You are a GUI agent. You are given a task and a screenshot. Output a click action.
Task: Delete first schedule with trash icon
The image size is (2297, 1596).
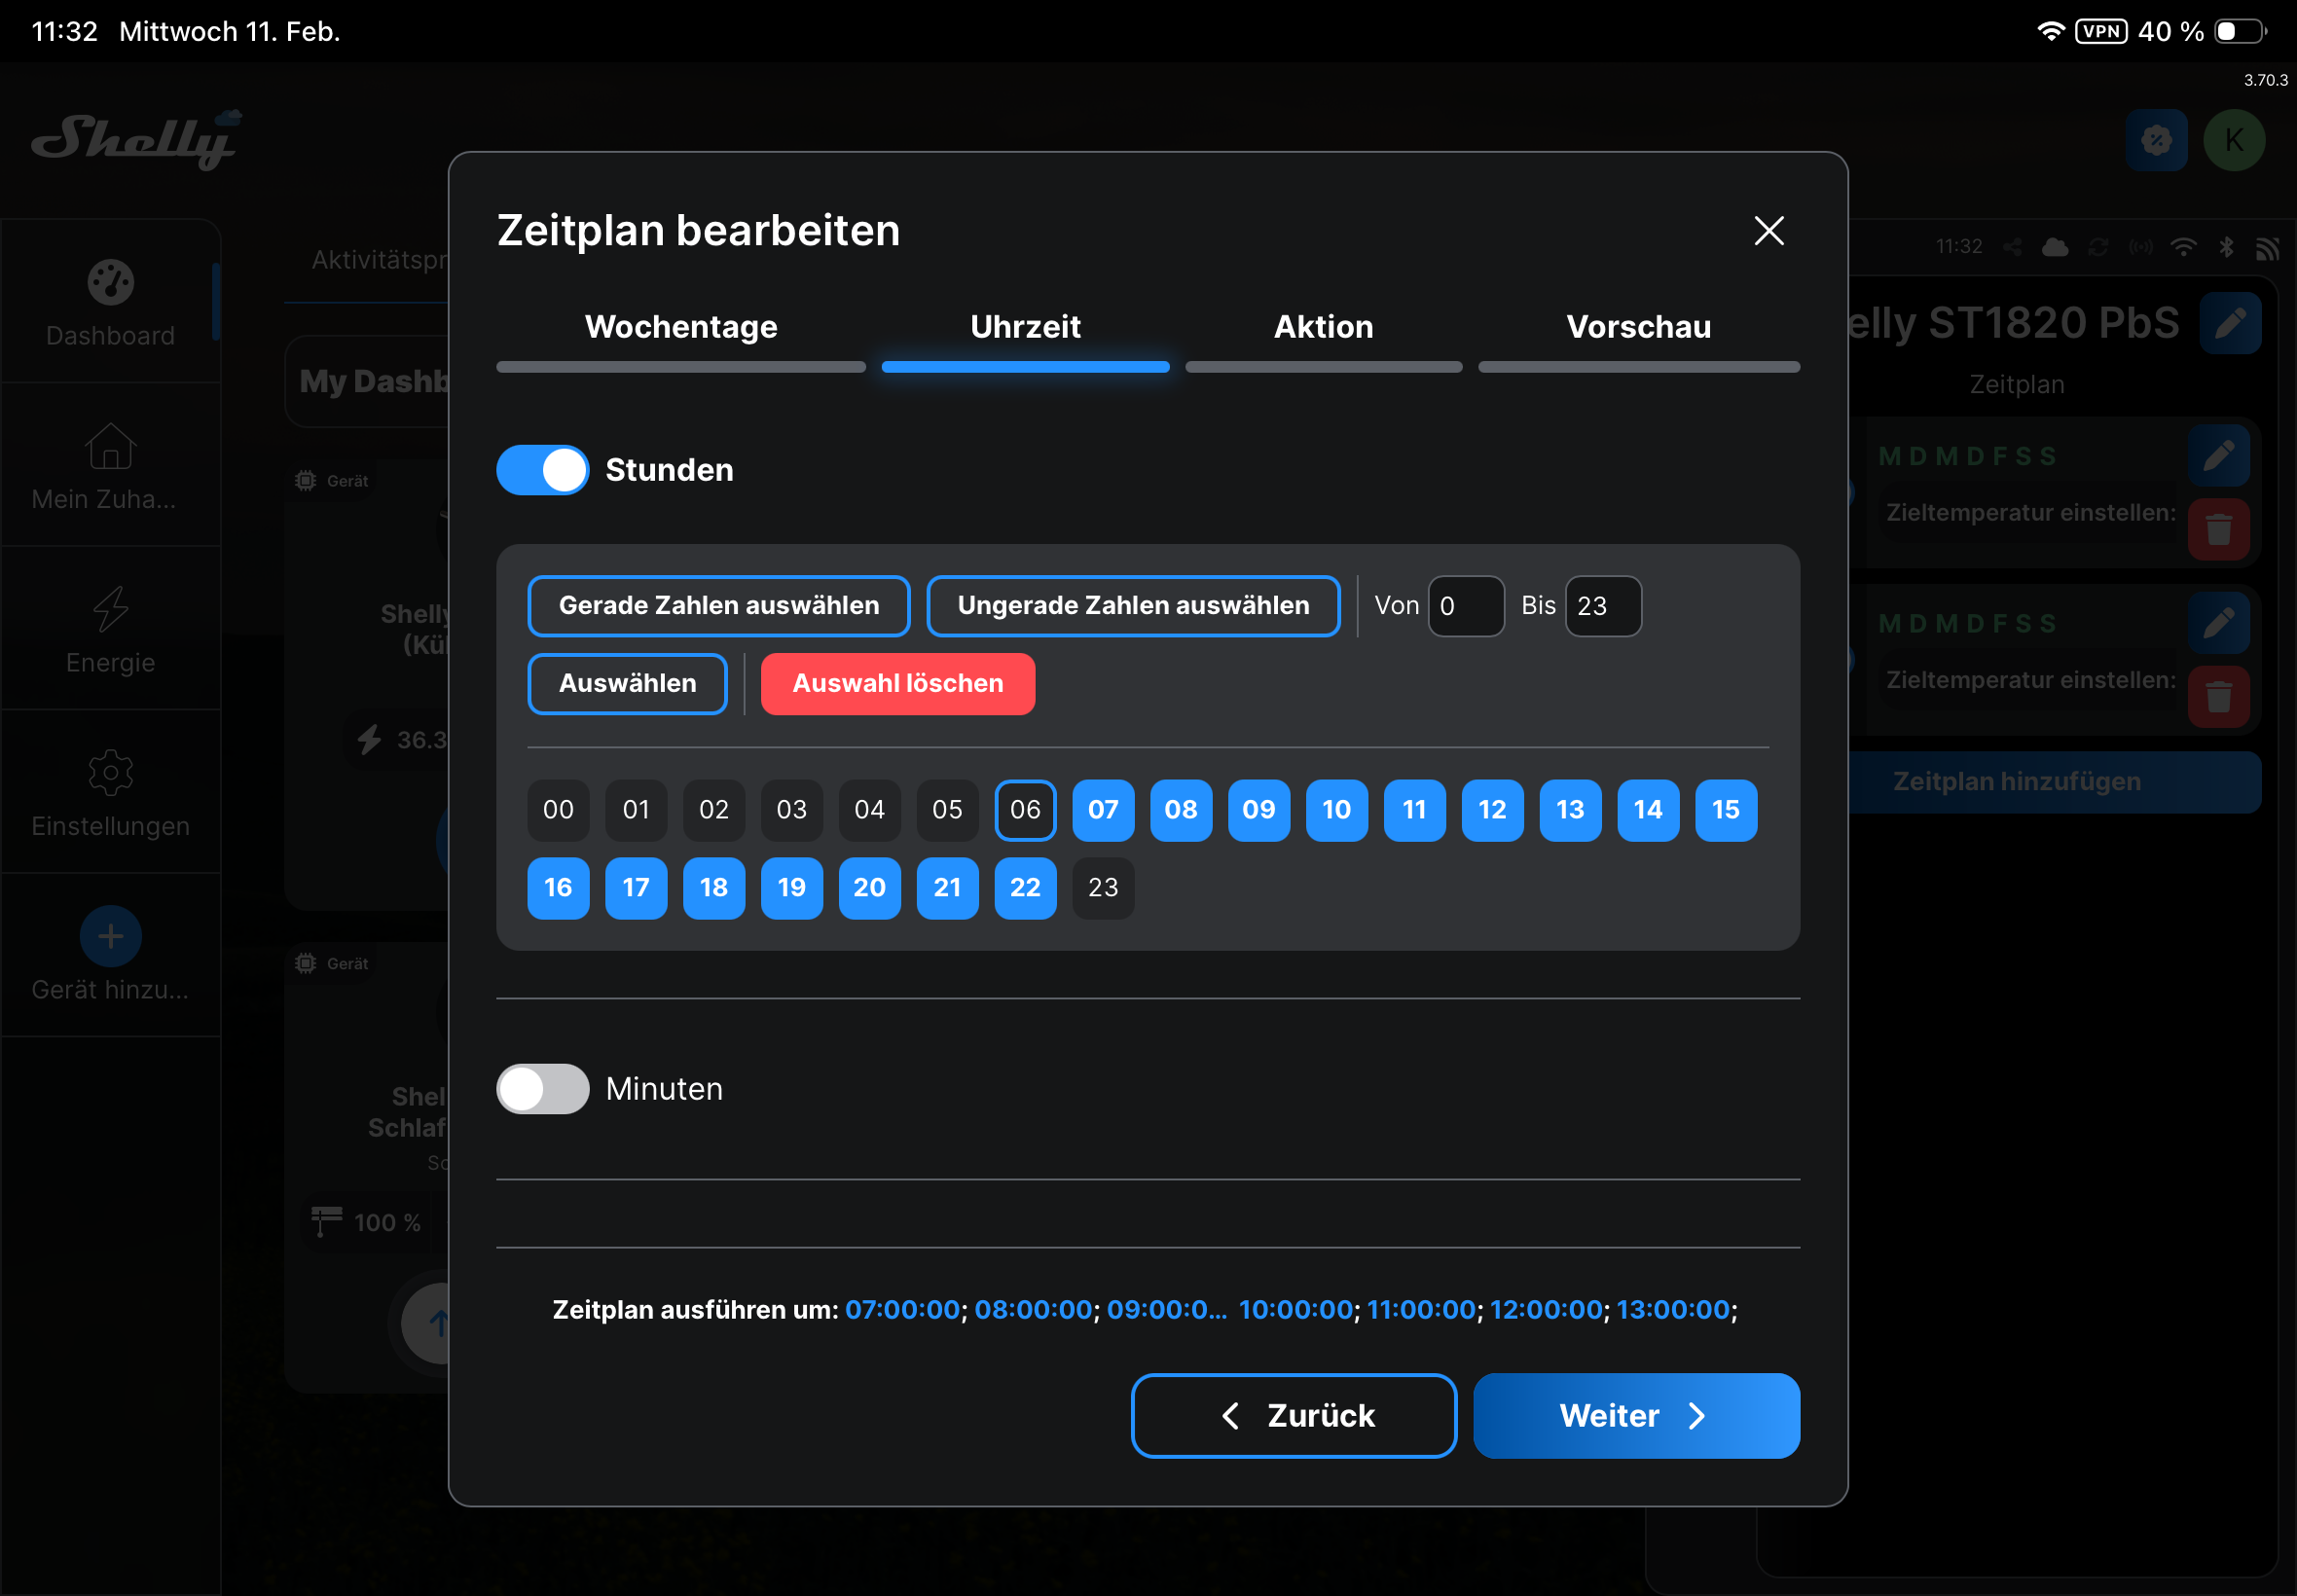[2217, 529]
